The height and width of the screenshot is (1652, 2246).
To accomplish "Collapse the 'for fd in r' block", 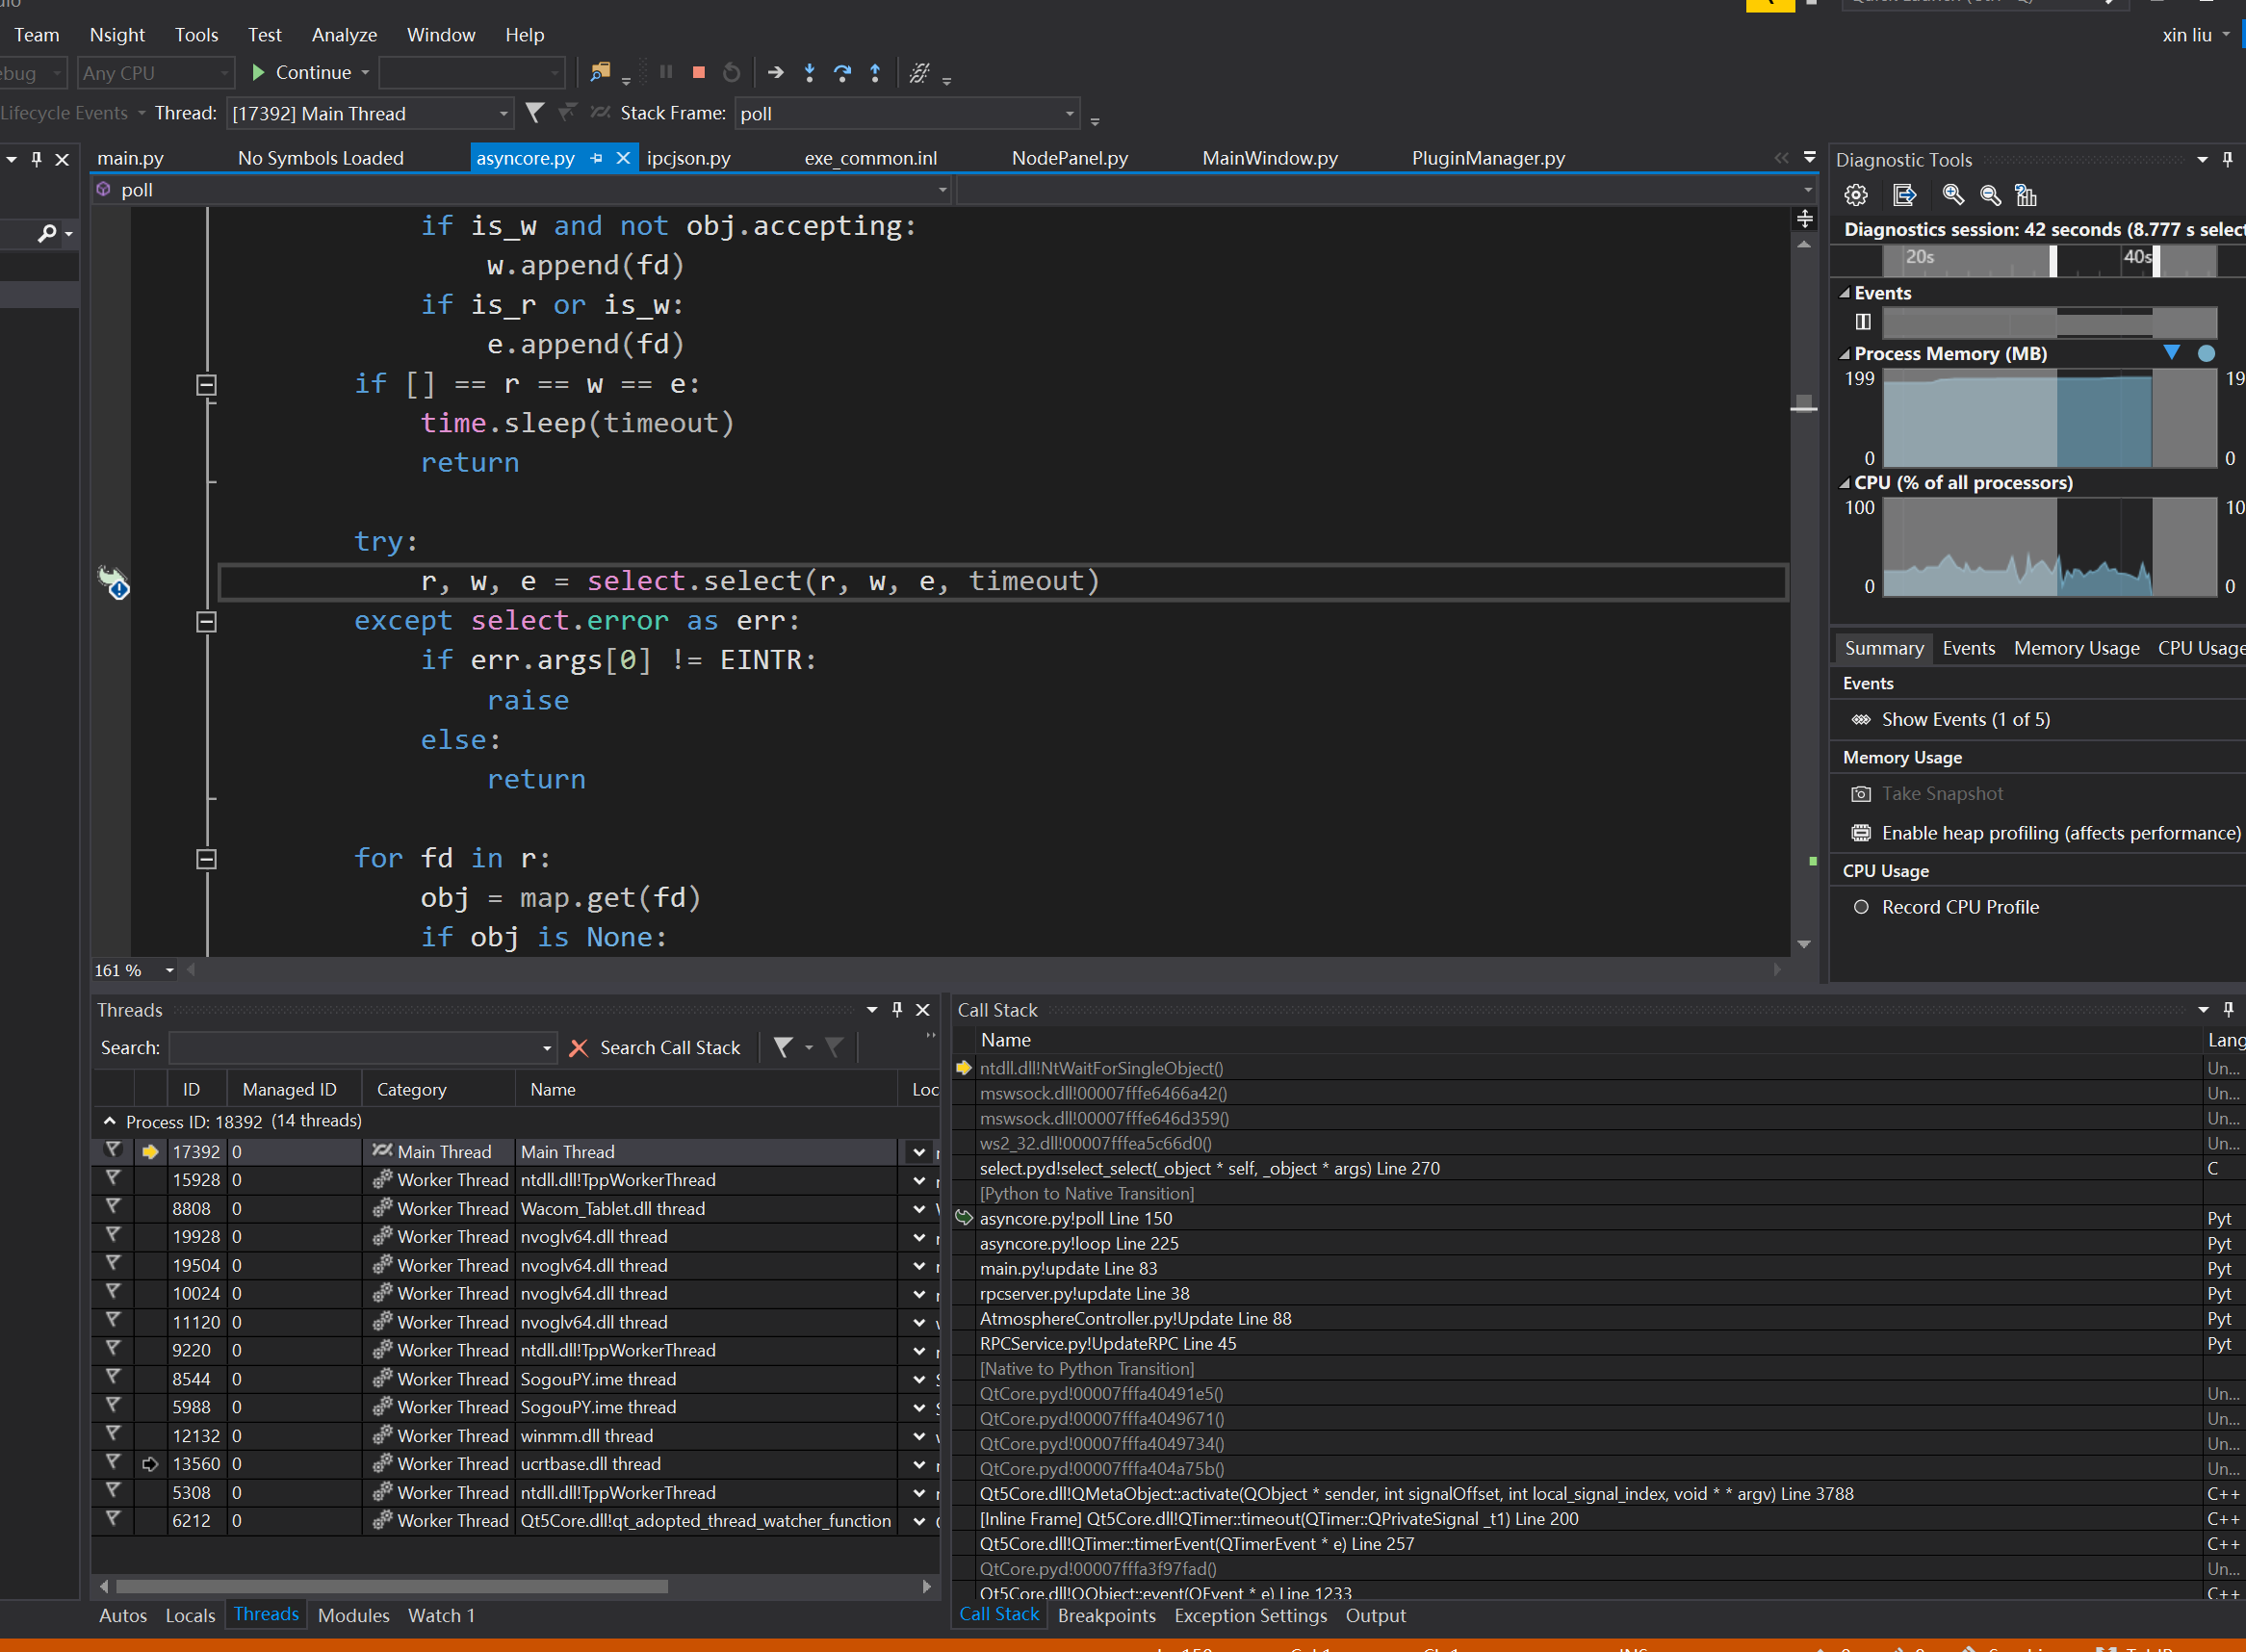I will pyautogui.click(x=206, y=859).
